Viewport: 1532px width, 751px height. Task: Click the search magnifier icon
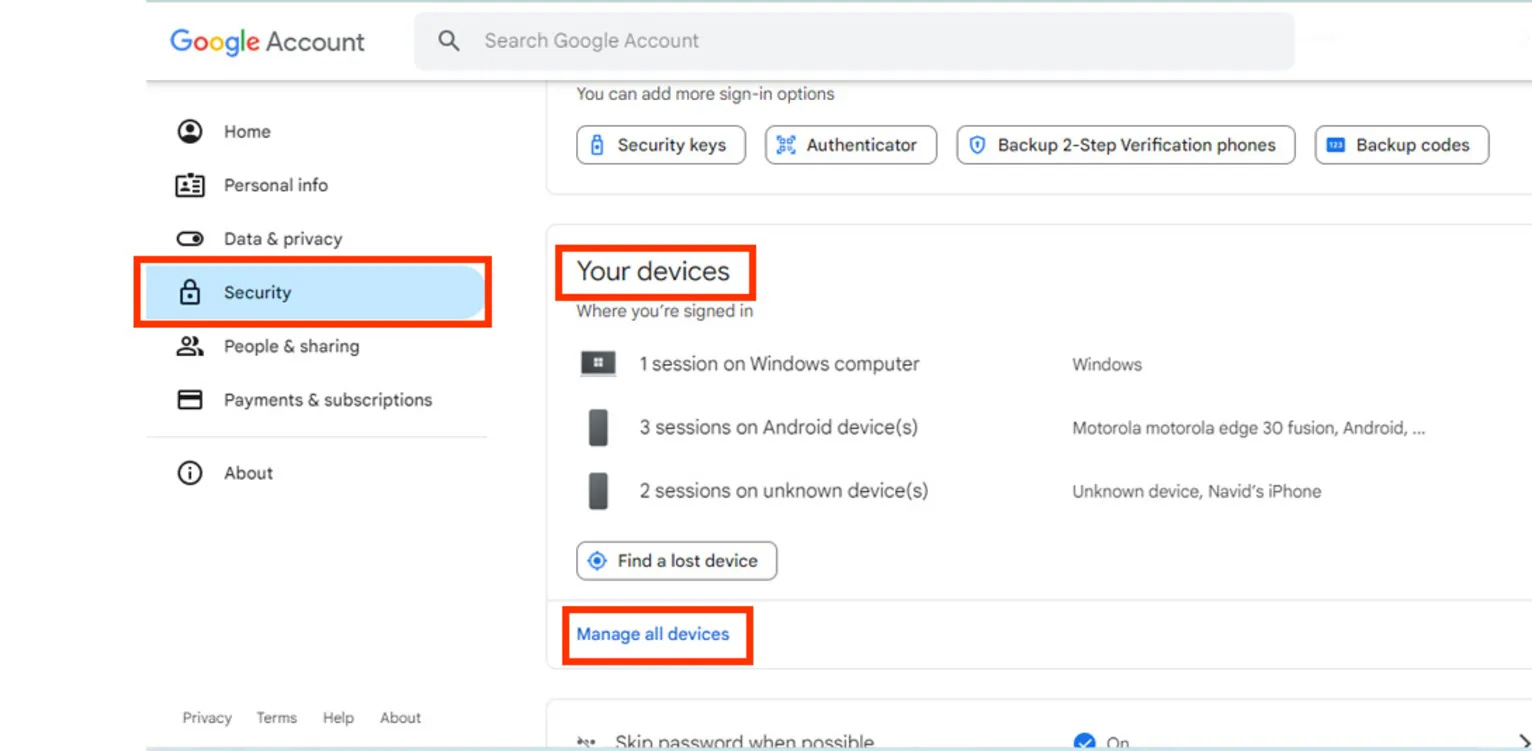pyautogui.click(x=449, y=41)
